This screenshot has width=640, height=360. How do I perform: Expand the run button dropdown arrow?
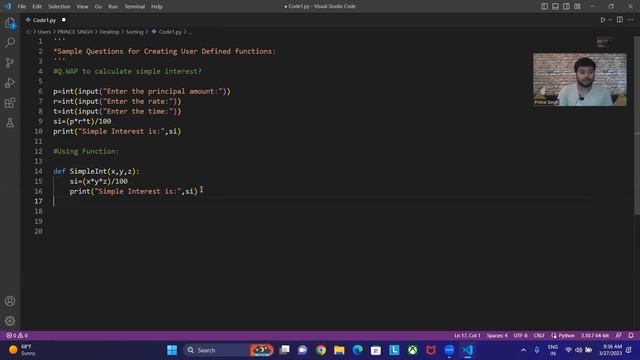610,20
